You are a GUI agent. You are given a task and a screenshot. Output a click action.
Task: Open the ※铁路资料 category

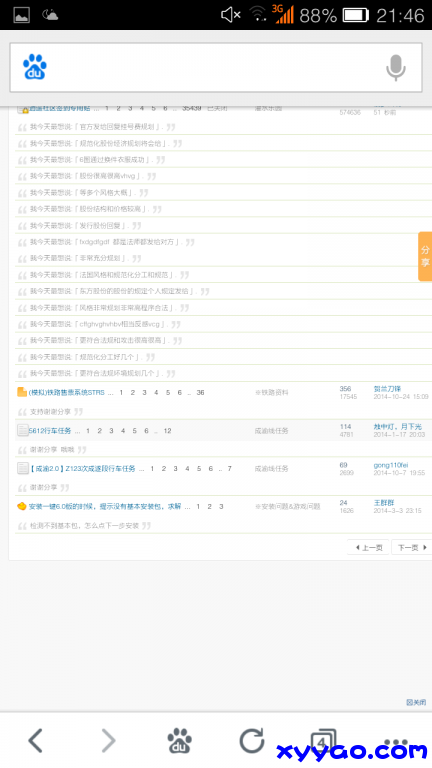pyautogui.click(x=271, y=392)
